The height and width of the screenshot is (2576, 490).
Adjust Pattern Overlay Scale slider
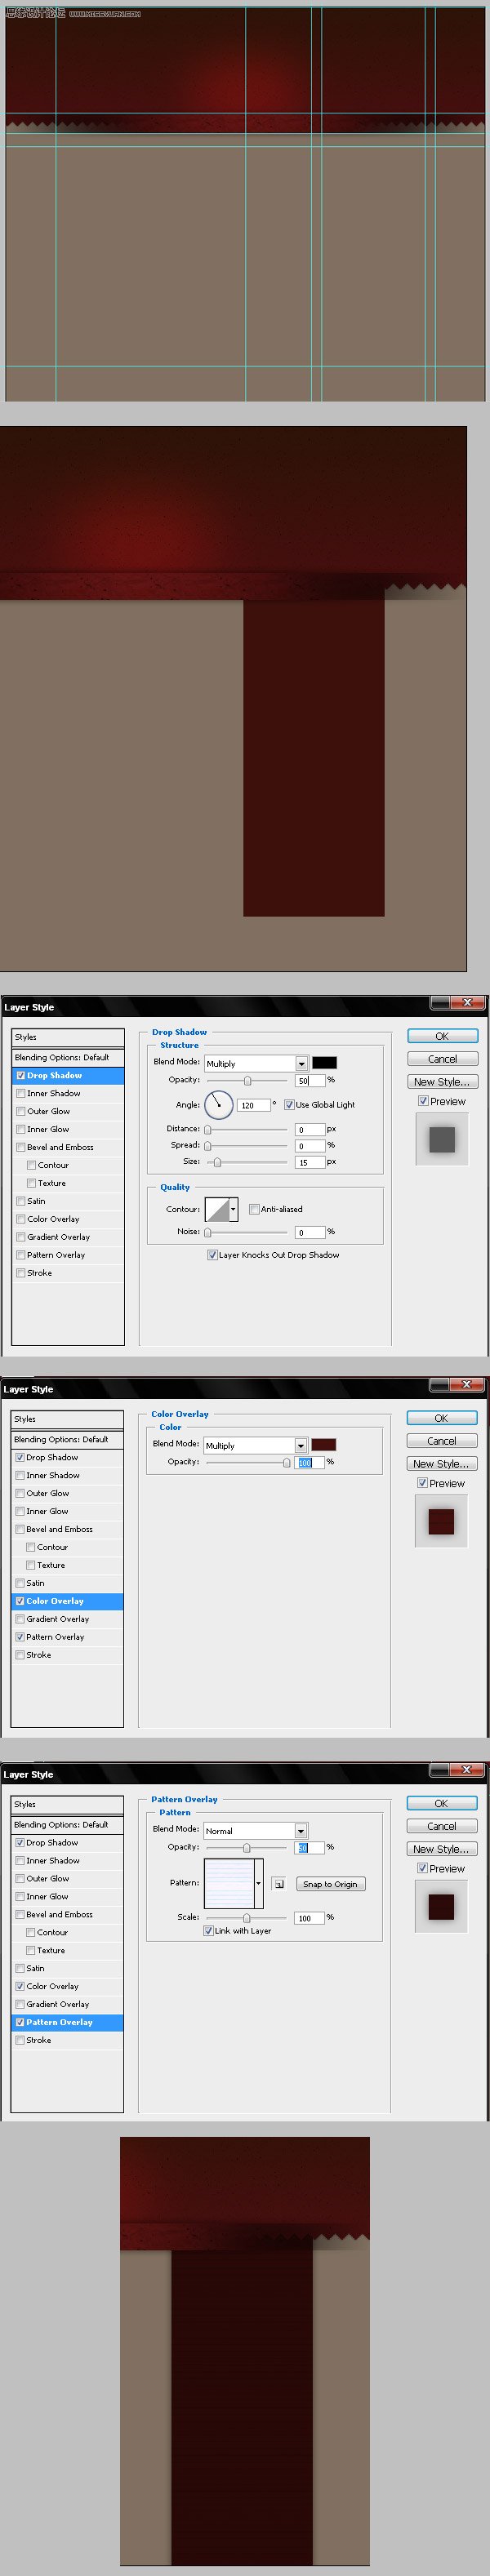tap(247, 1918)
